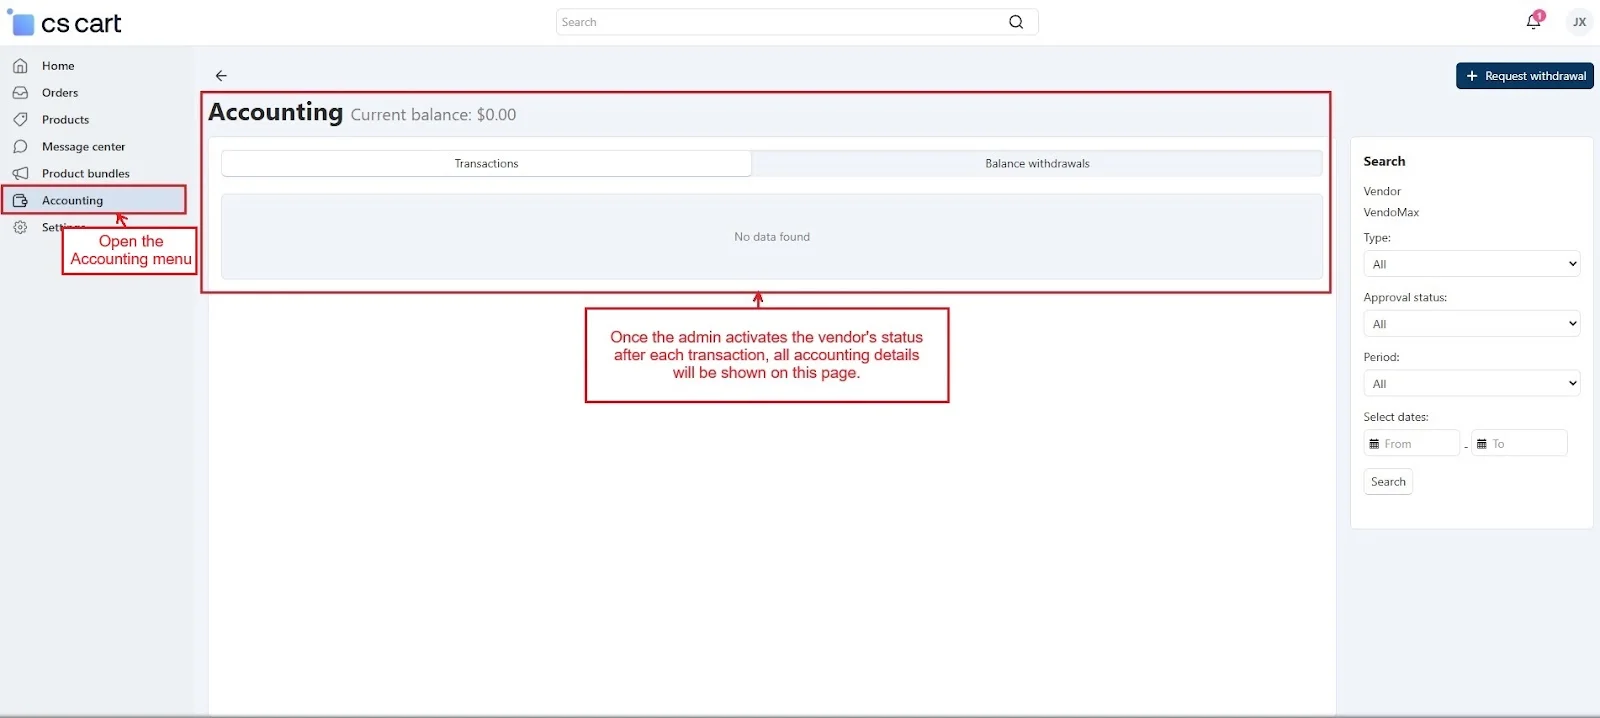
Task: Click the Search button in filter panel
Action: tap(1388, 482)
